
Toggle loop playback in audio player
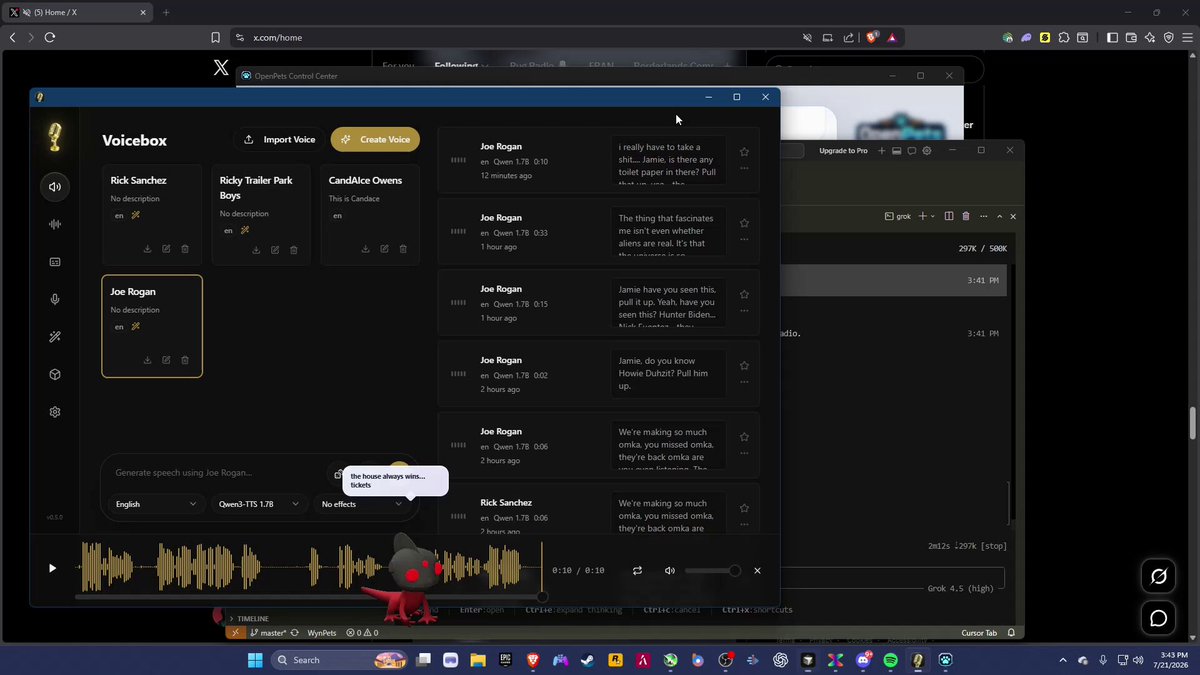(x=637, y=570)
